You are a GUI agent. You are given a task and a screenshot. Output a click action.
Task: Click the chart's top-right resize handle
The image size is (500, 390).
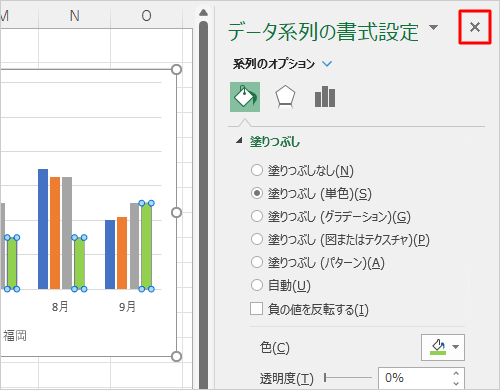coord(176,70)
